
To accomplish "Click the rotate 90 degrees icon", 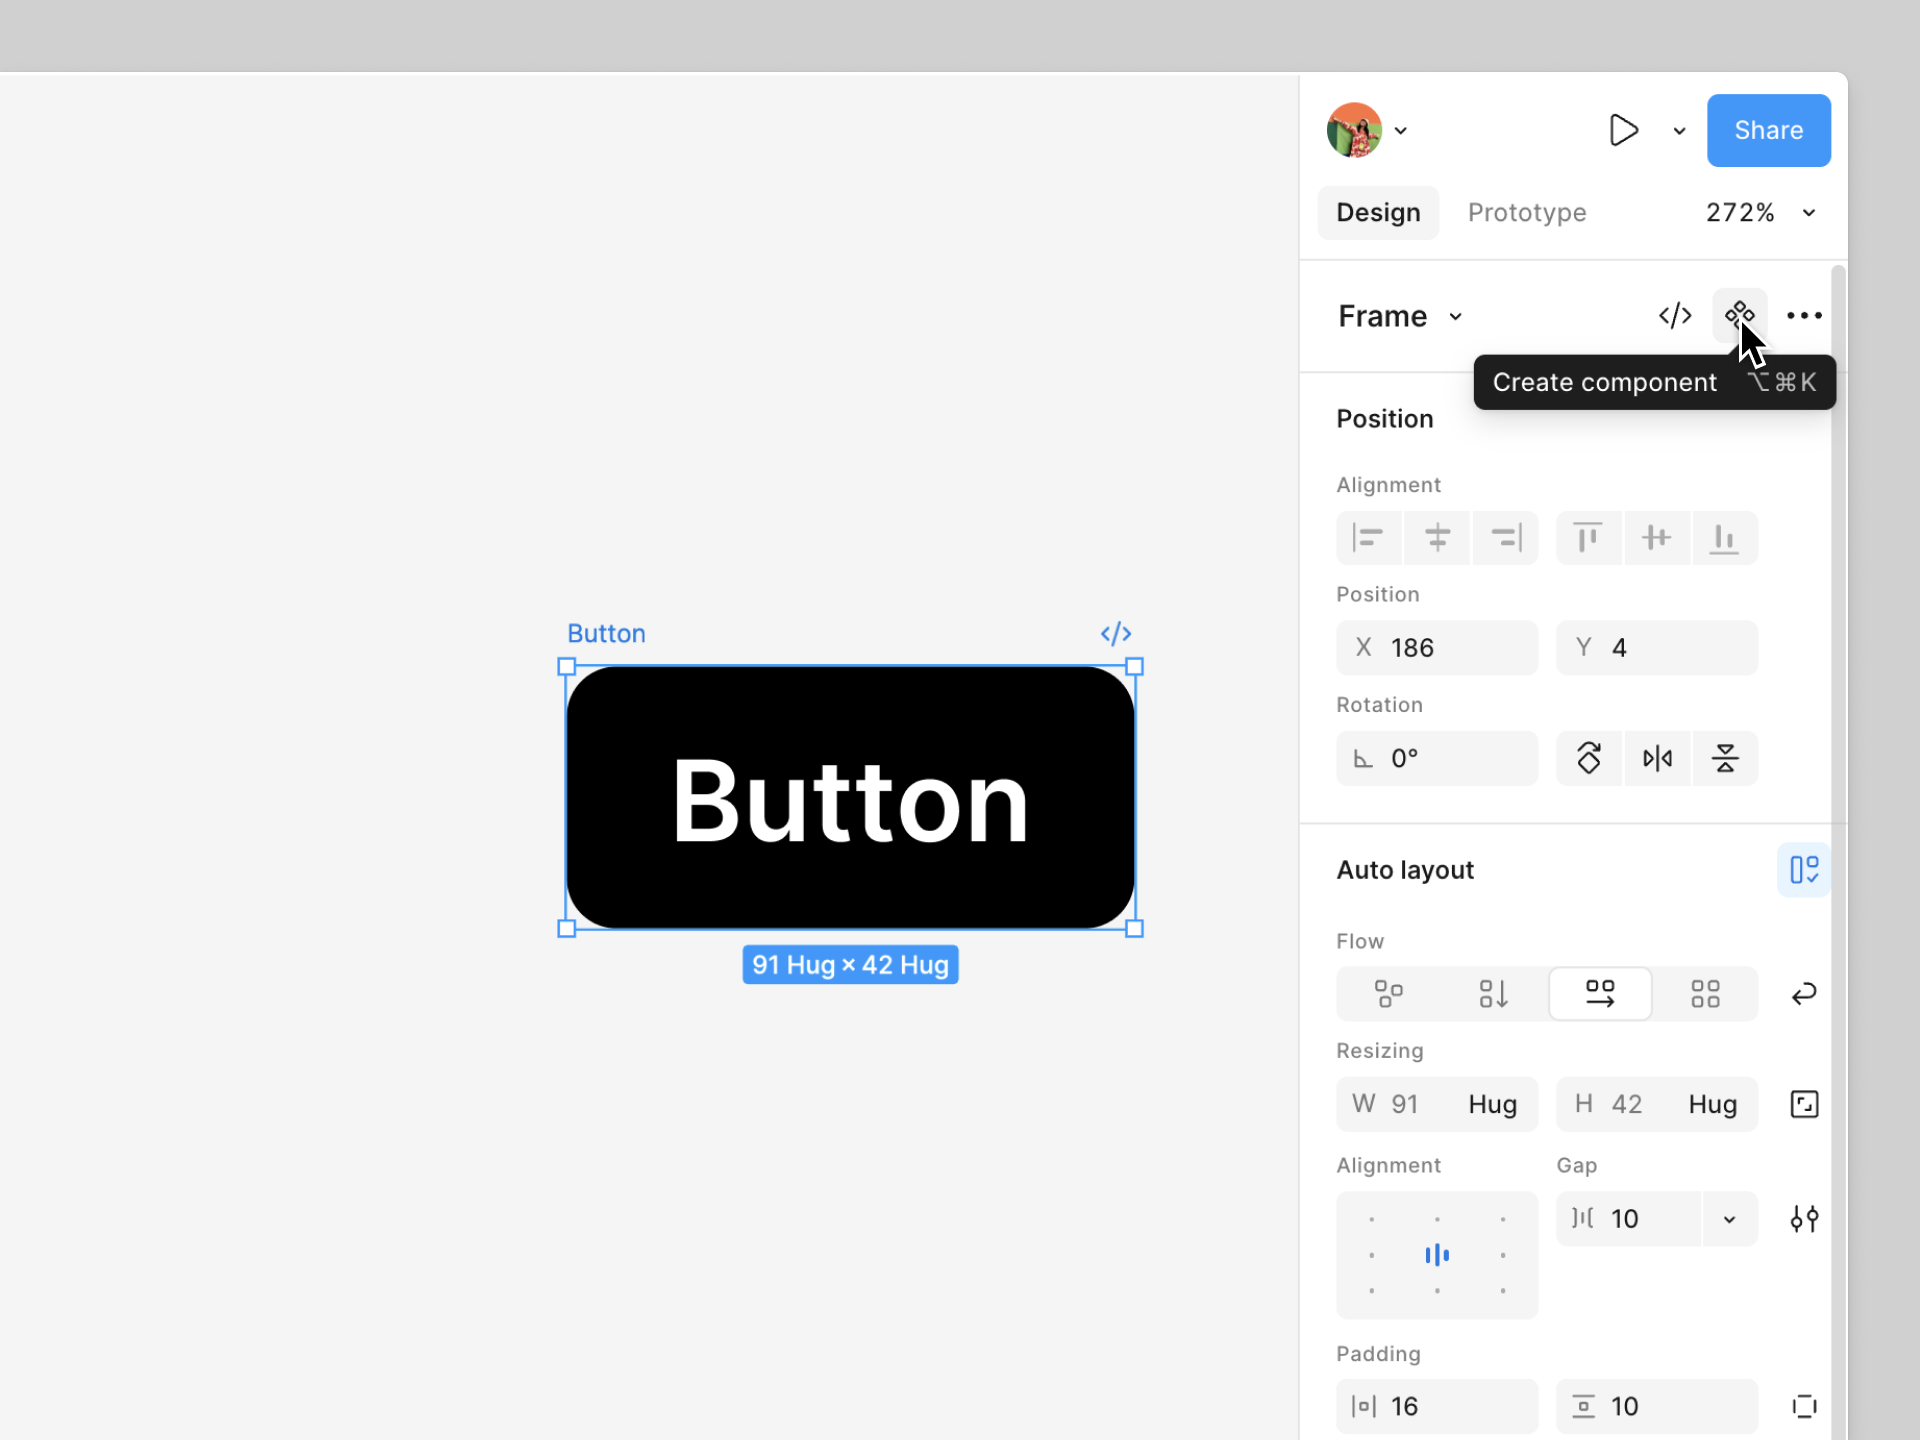I will [x=1589, y=759].
